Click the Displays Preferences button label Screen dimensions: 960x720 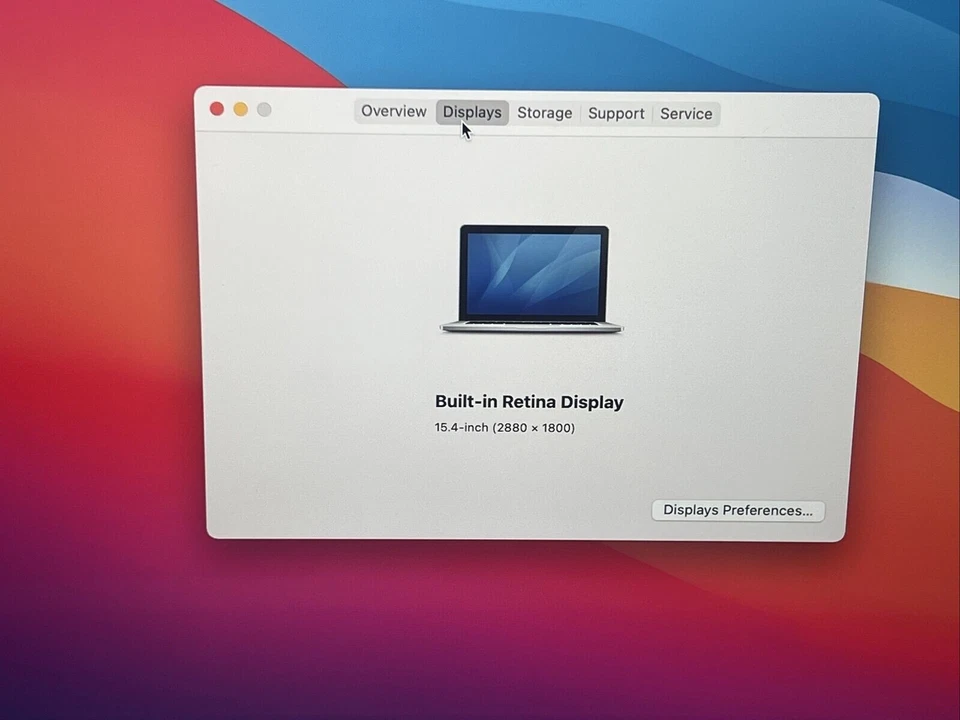[737, 510]
